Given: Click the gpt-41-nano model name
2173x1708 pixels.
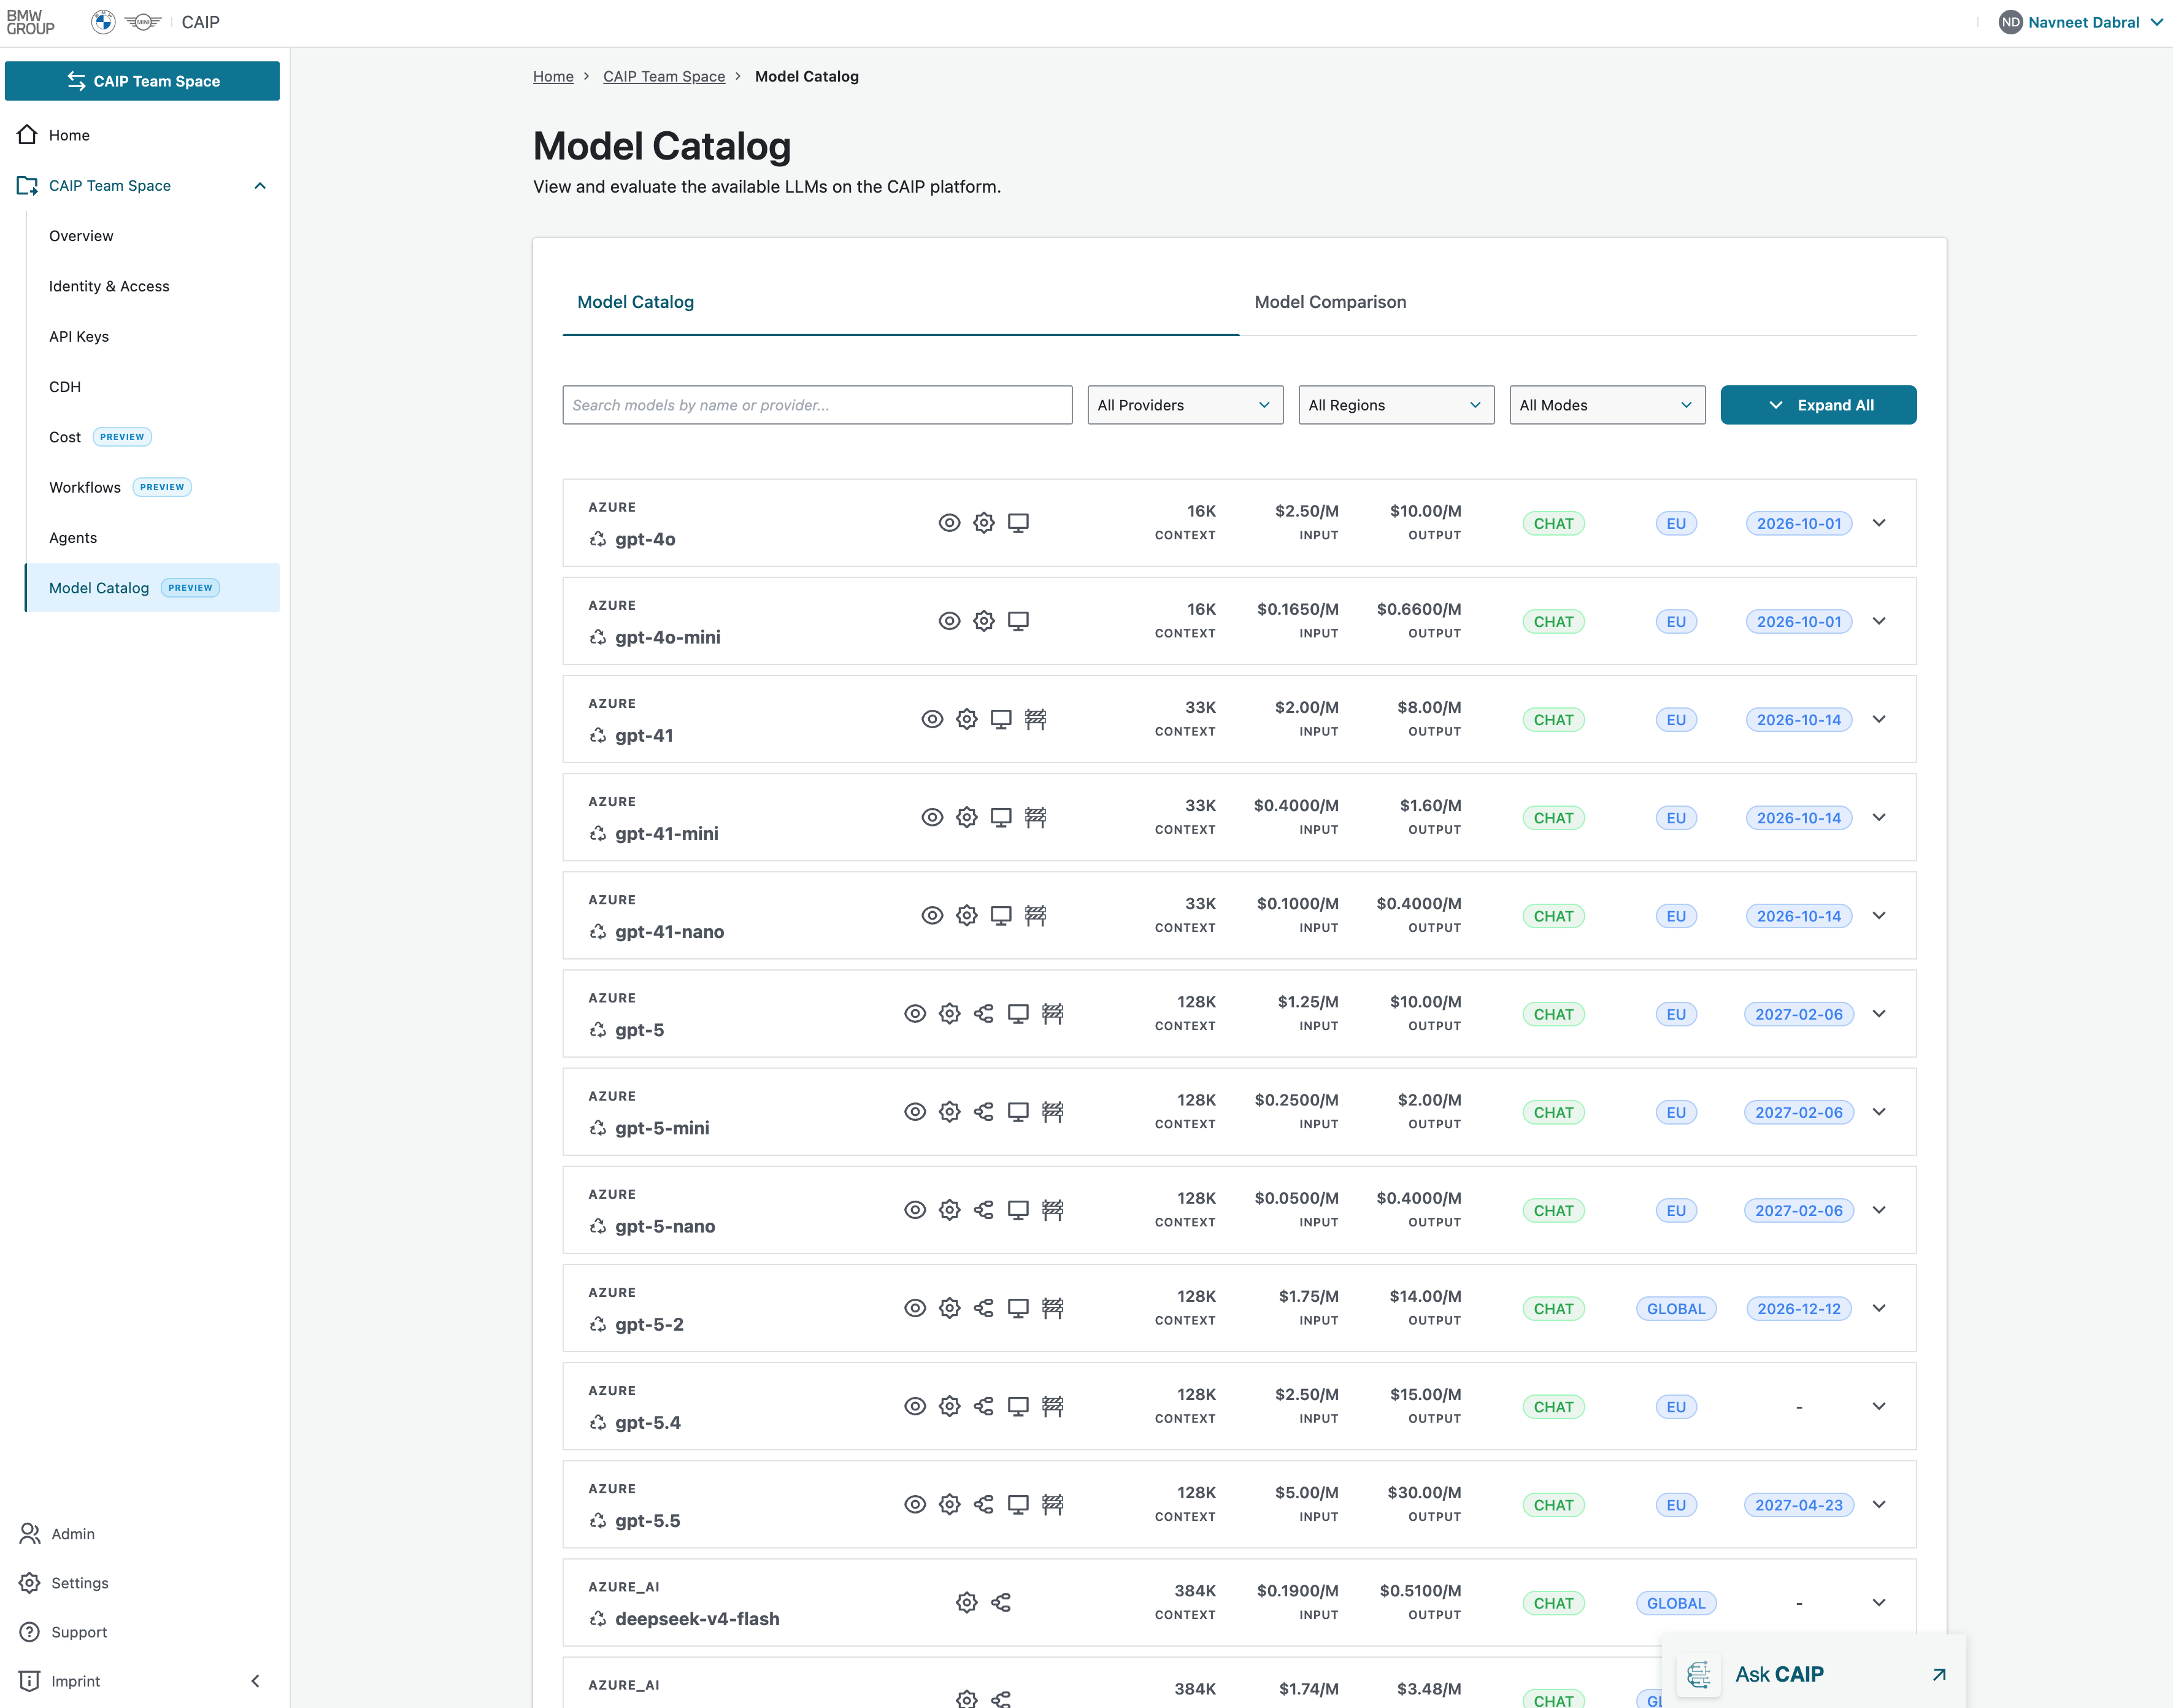Looking at the screenshot, I should point(669,932).
